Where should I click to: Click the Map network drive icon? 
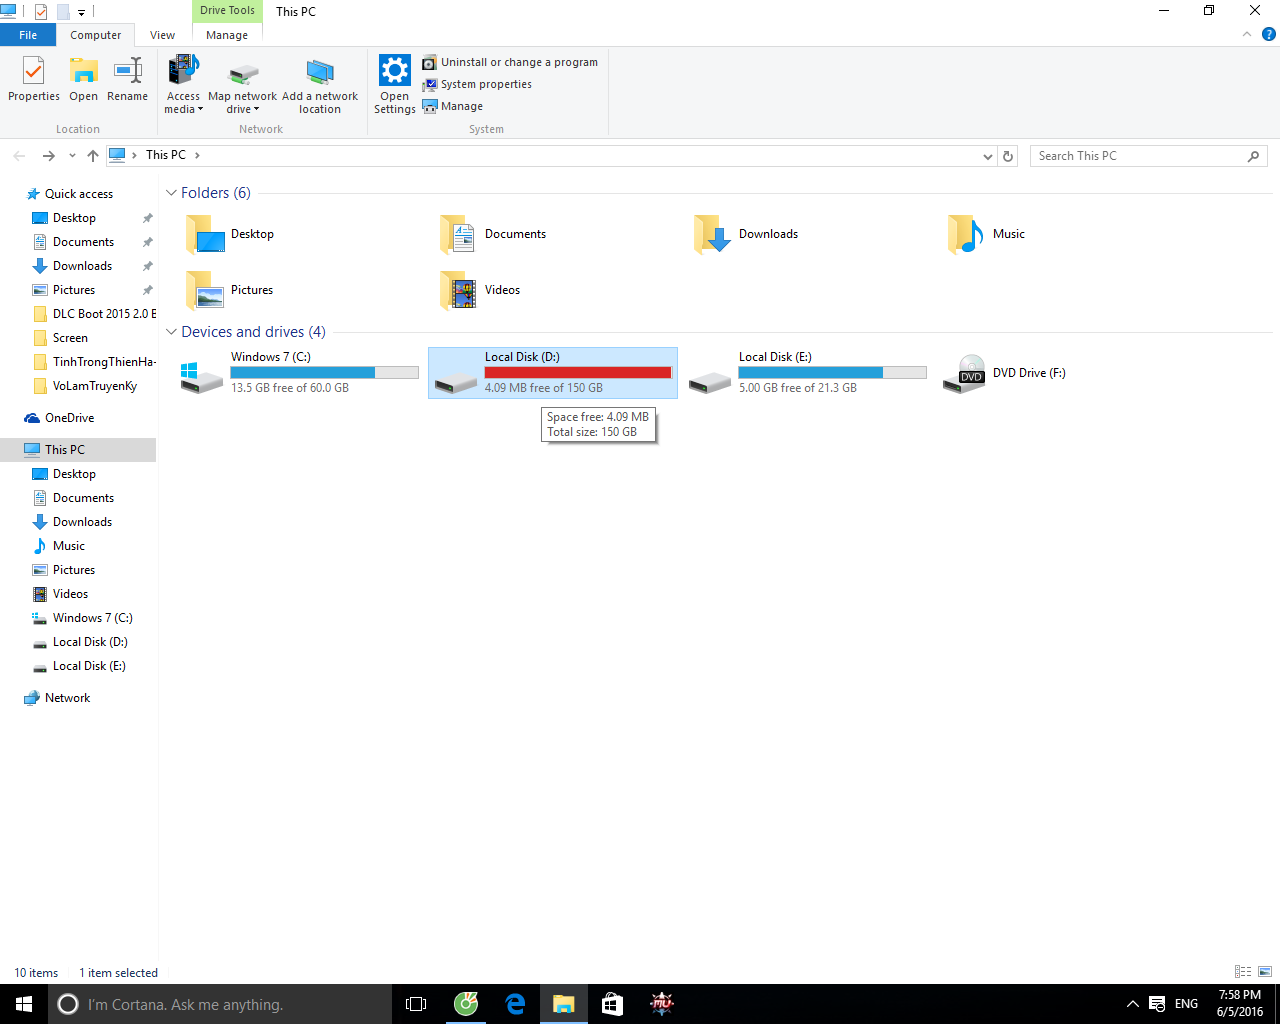[243, 74]
